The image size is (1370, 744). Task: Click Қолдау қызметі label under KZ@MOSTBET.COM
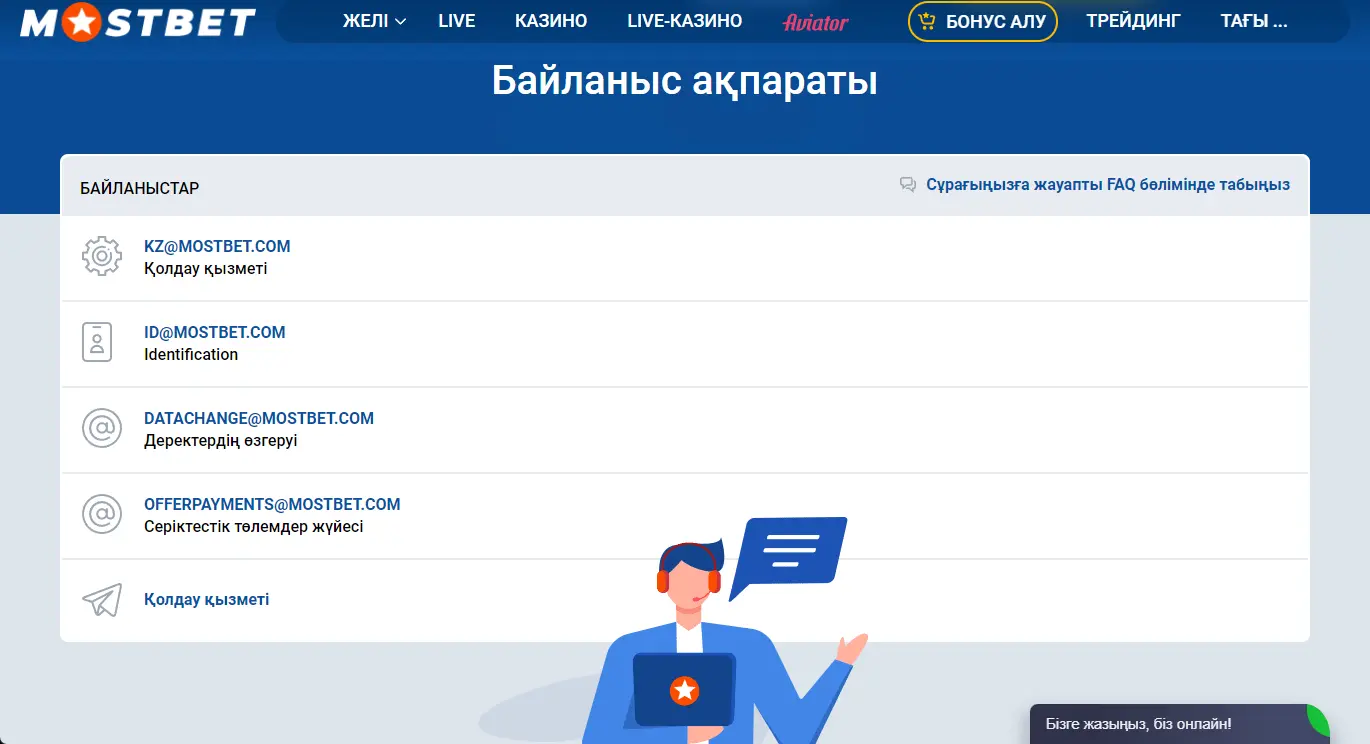coord(206,269)
